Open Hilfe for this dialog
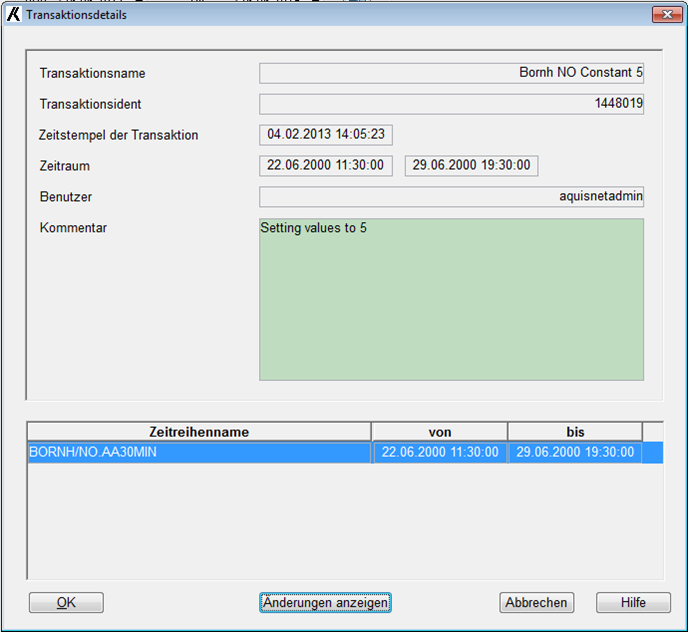Viewport: 688px width, 632px height. [633, 602]
